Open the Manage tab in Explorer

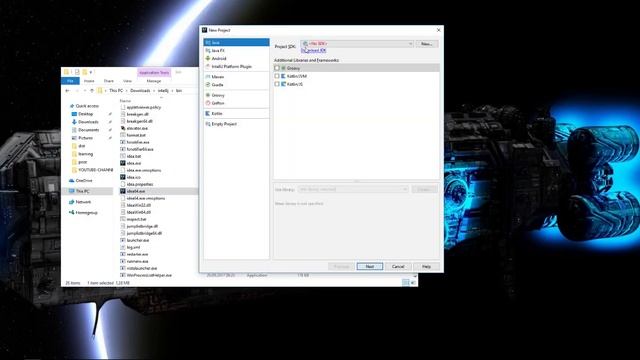(x=154, y=81)
